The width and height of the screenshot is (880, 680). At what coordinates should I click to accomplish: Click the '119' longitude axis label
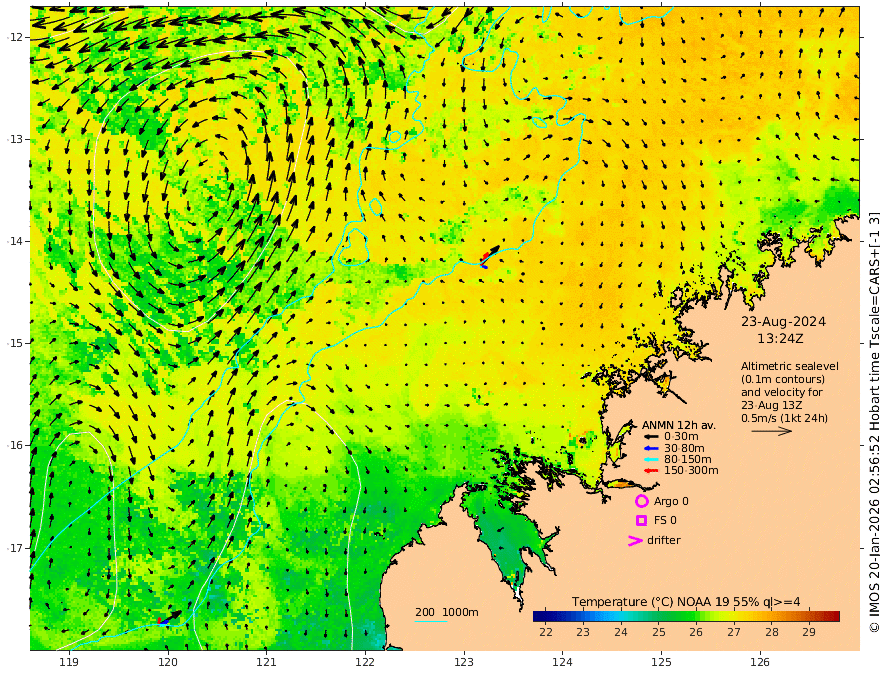pos(69,663)
